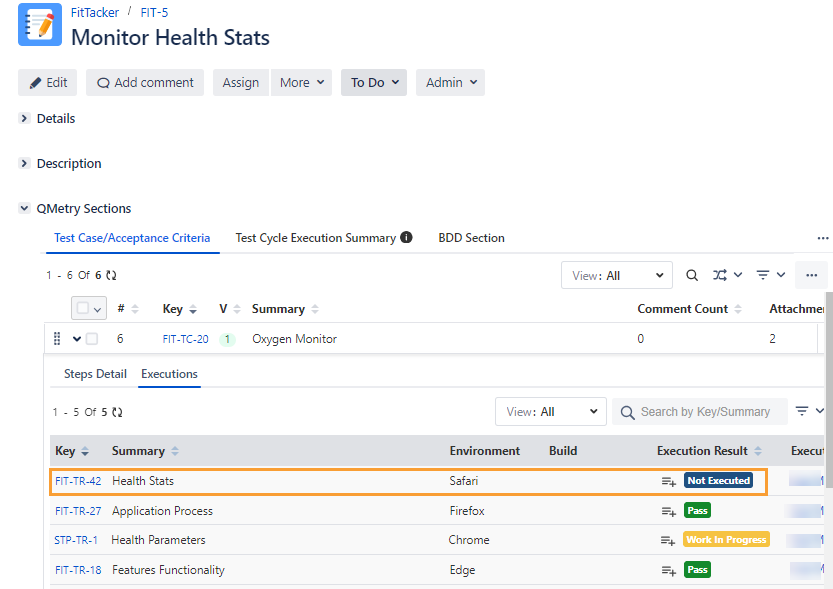833x589 pixels.
Task: Sort executions by Summary column
Action: tap(175, 451)
